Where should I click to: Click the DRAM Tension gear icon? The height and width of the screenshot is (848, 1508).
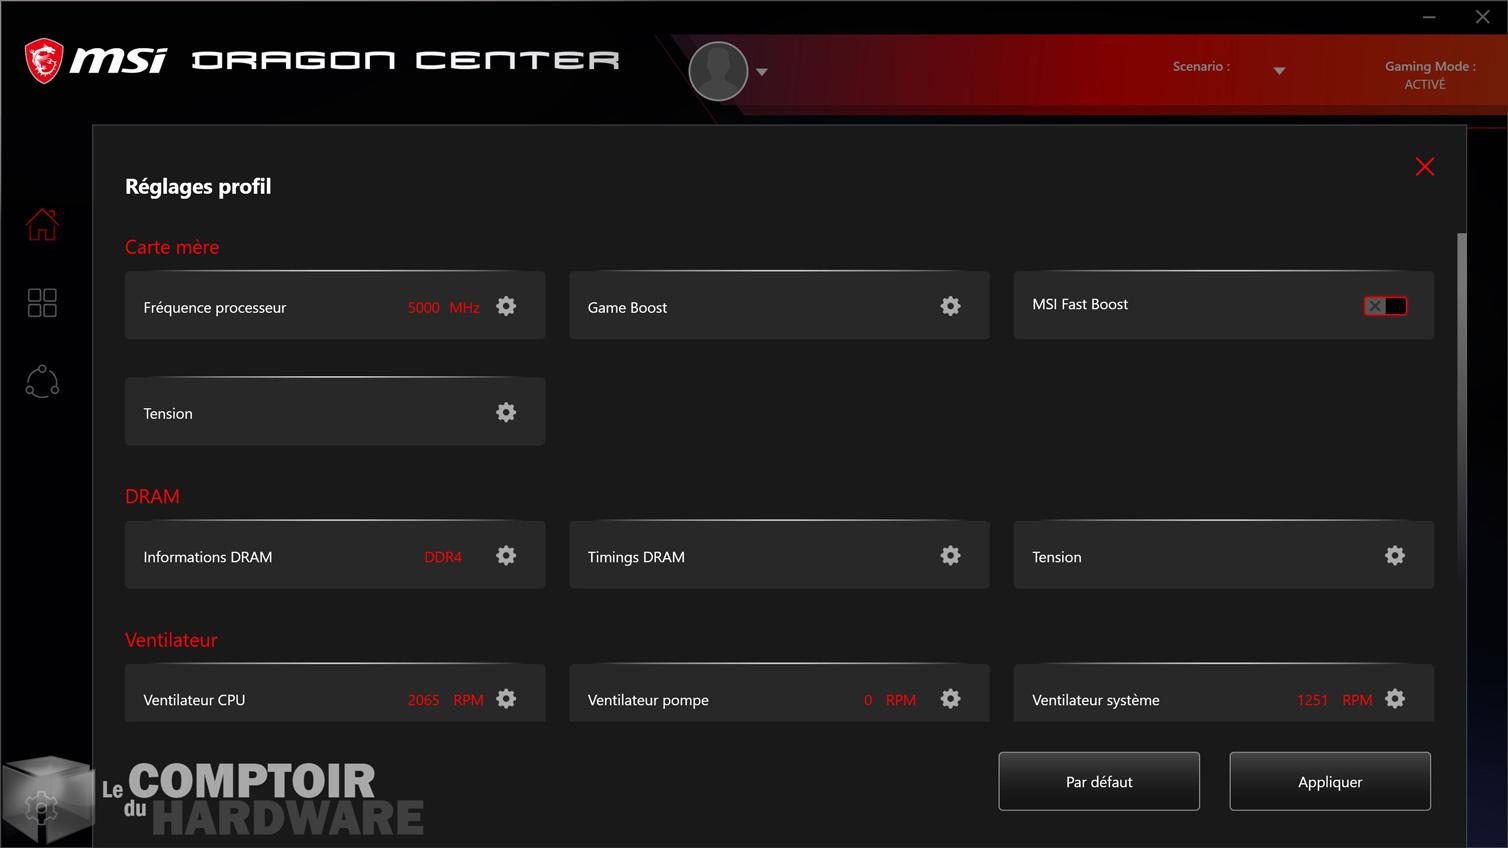click(1395, 556)
